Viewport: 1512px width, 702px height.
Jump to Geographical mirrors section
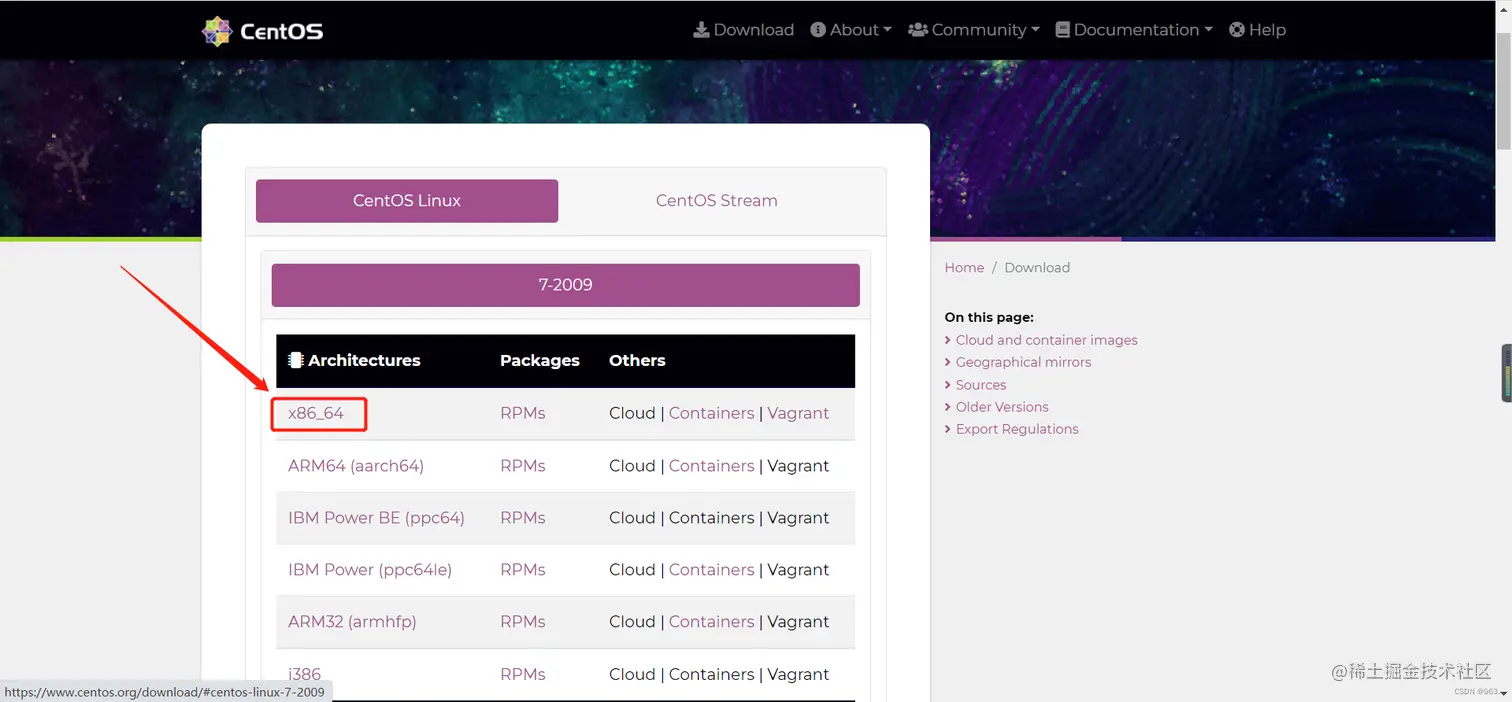pos(1023,362)
